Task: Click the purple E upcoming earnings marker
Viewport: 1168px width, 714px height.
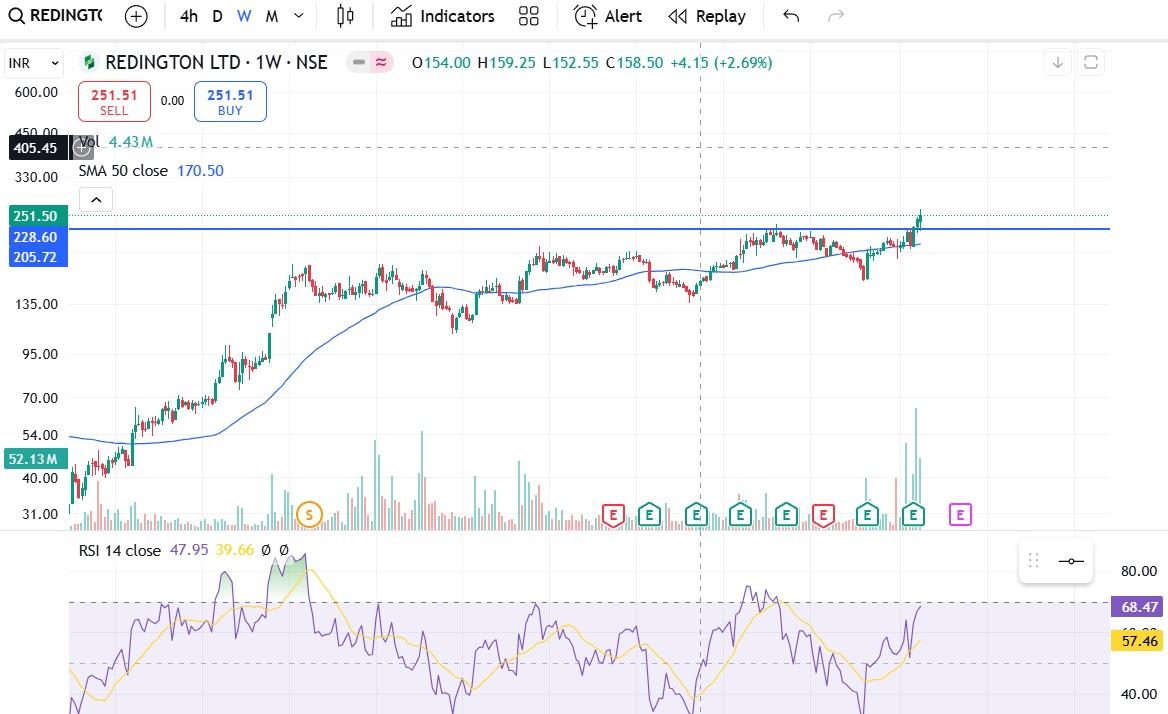Action: click(960, 514)
